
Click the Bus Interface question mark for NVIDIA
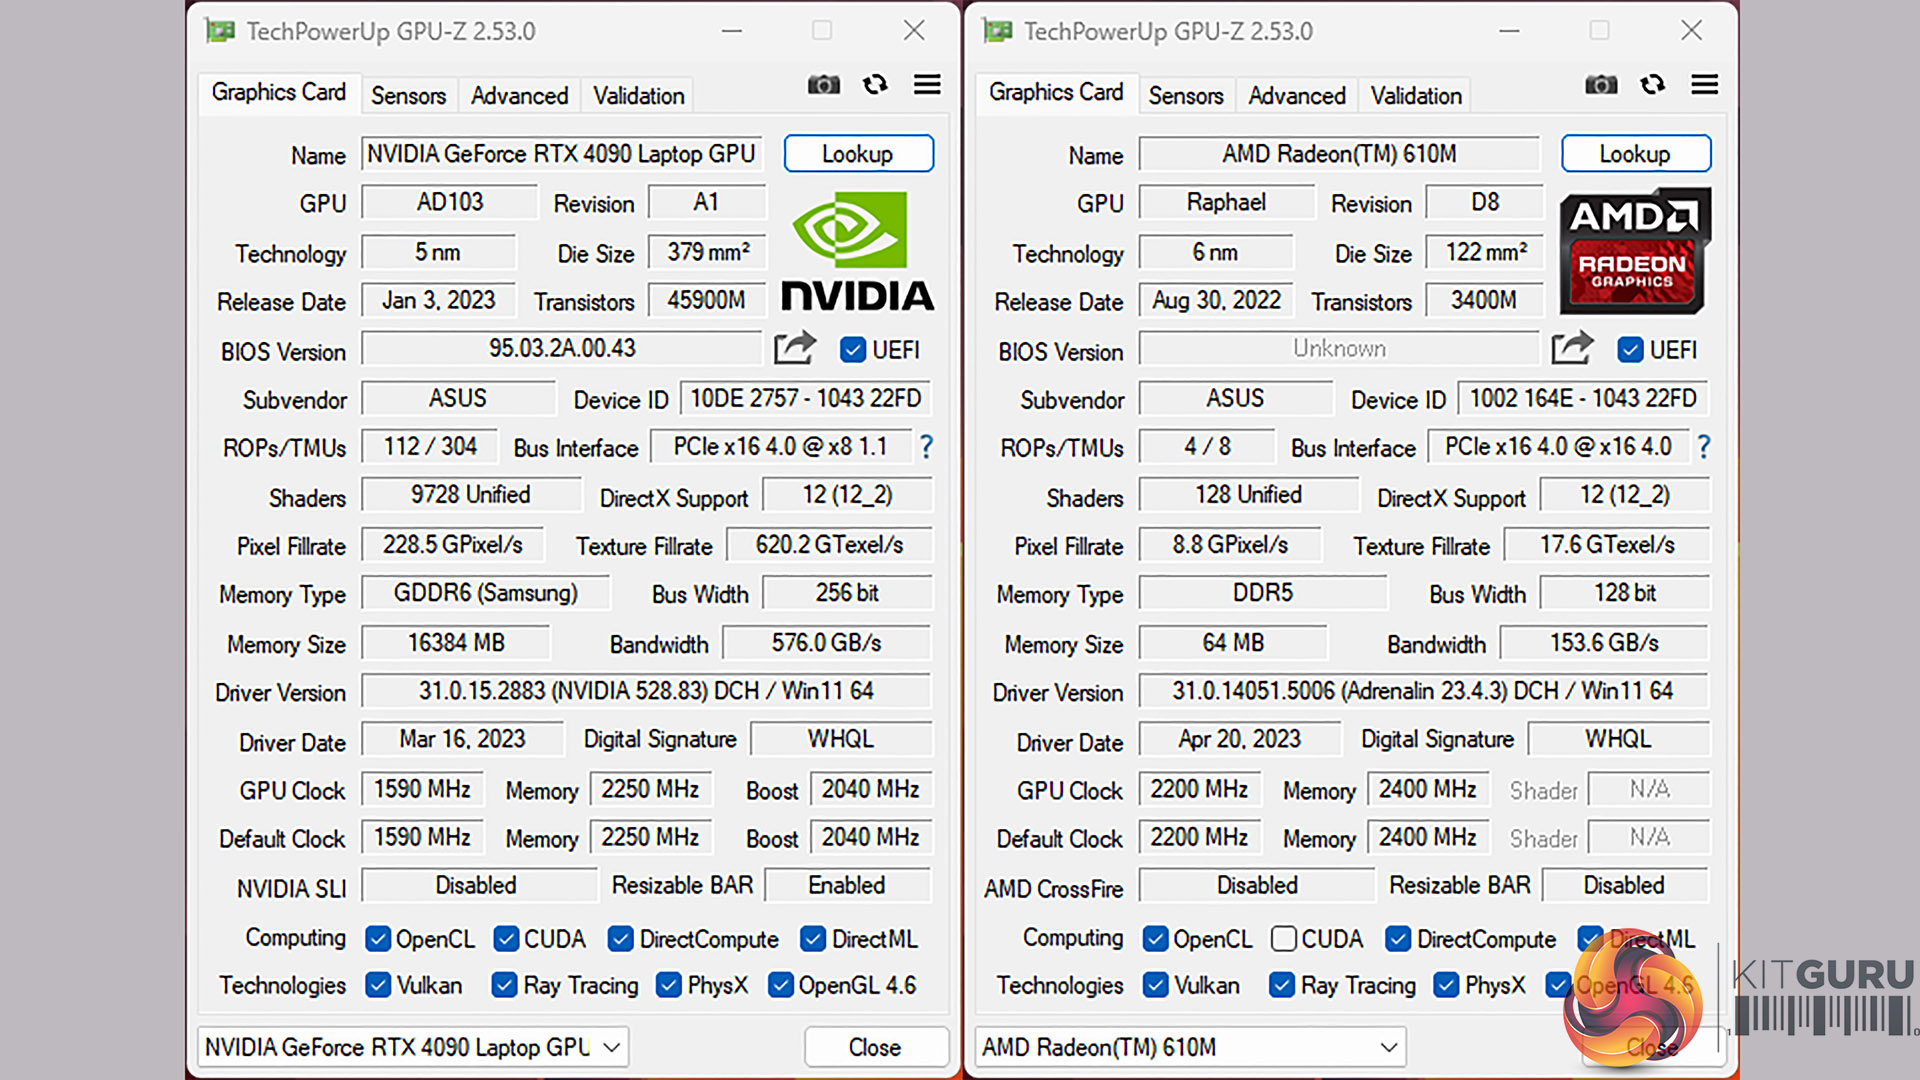coord(926,447)
